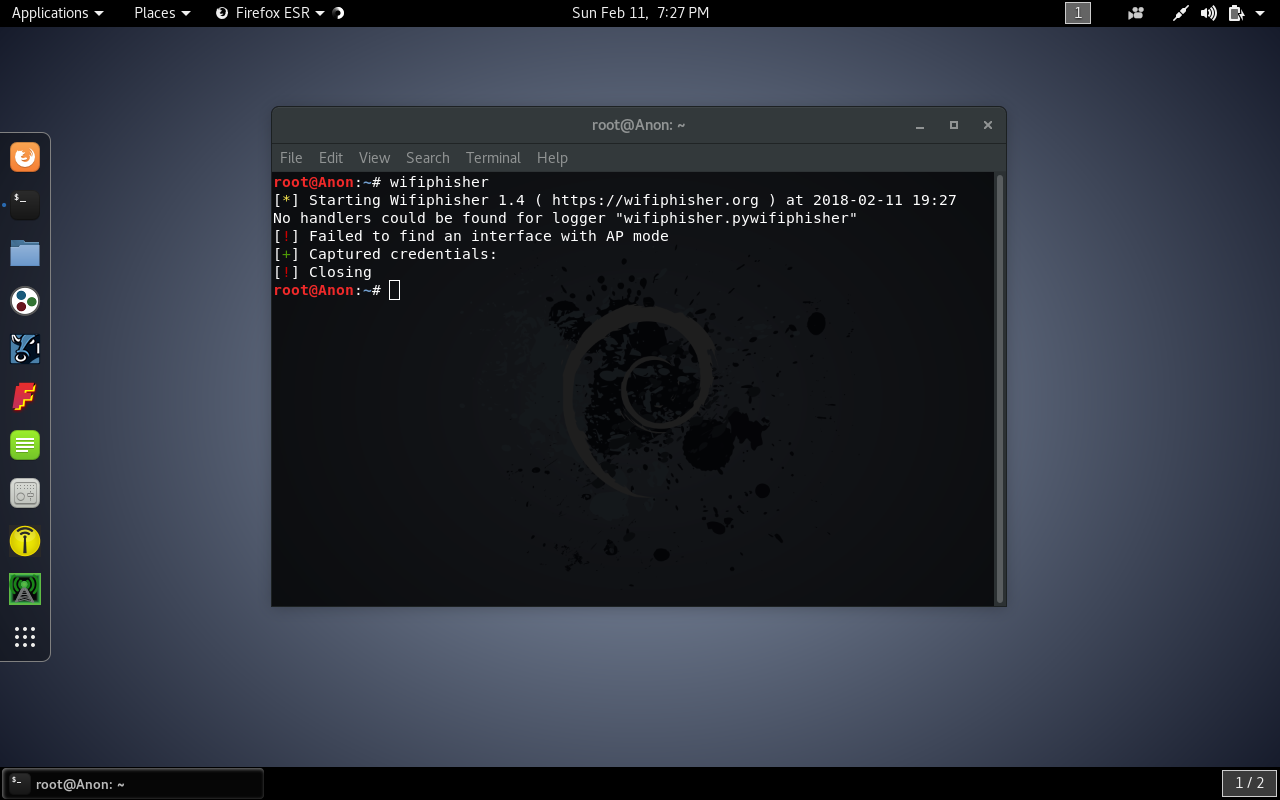This screenshot has width=1280, height=800.
Task: Expand the Firefox ESR dropdown in top bar
Action: (320, 13)
